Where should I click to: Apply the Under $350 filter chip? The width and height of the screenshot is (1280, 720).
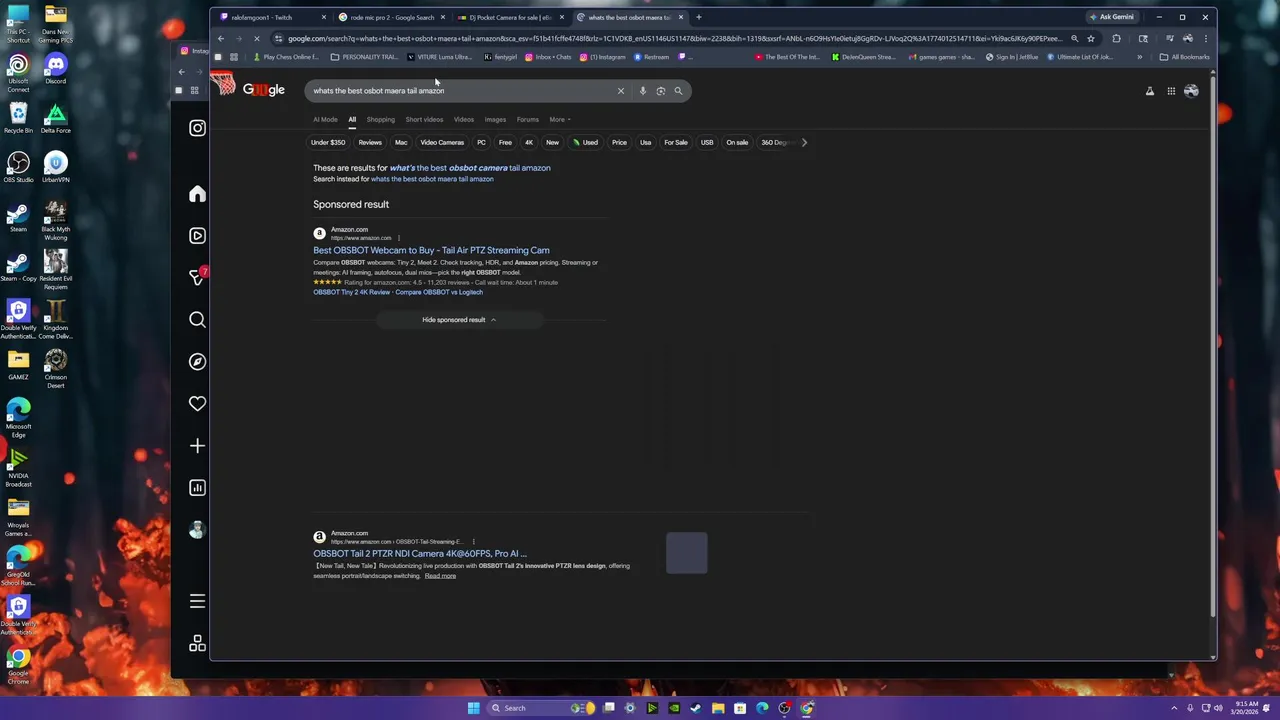point(328,143)
